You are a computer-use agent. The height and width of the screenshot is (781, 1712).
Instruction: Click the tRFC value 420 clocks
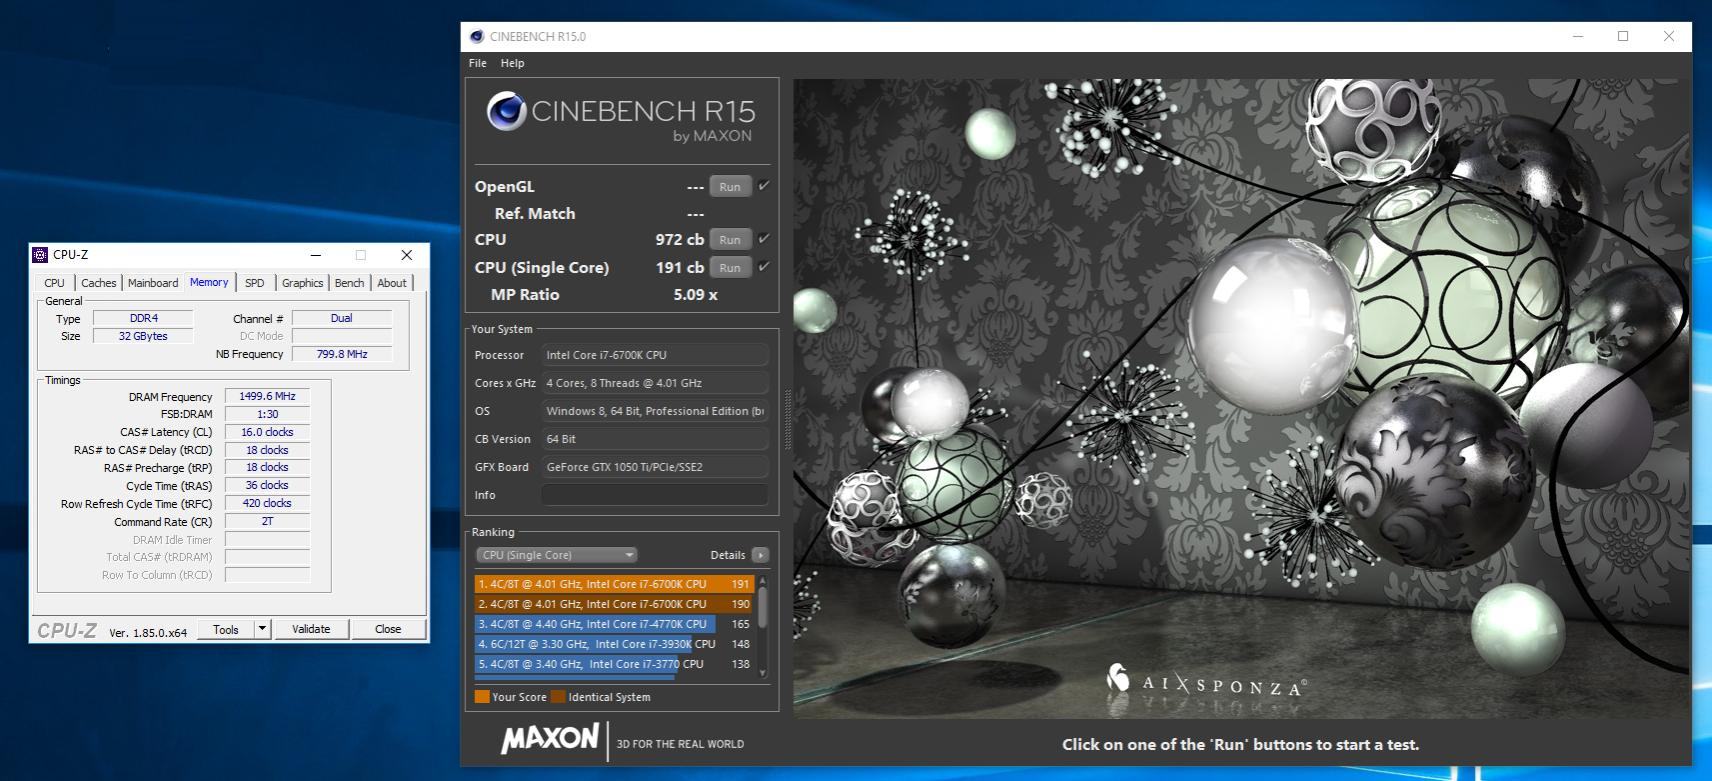[267, 503]
